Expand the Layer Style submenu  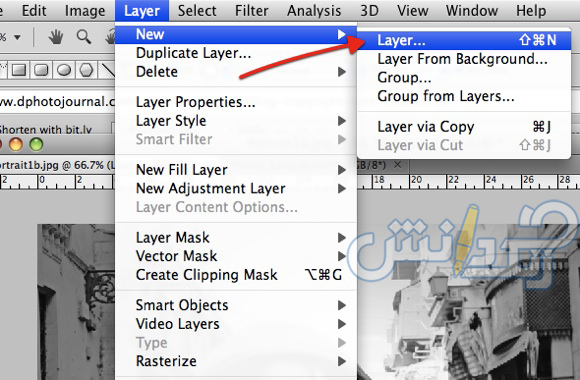click(236, 121)
